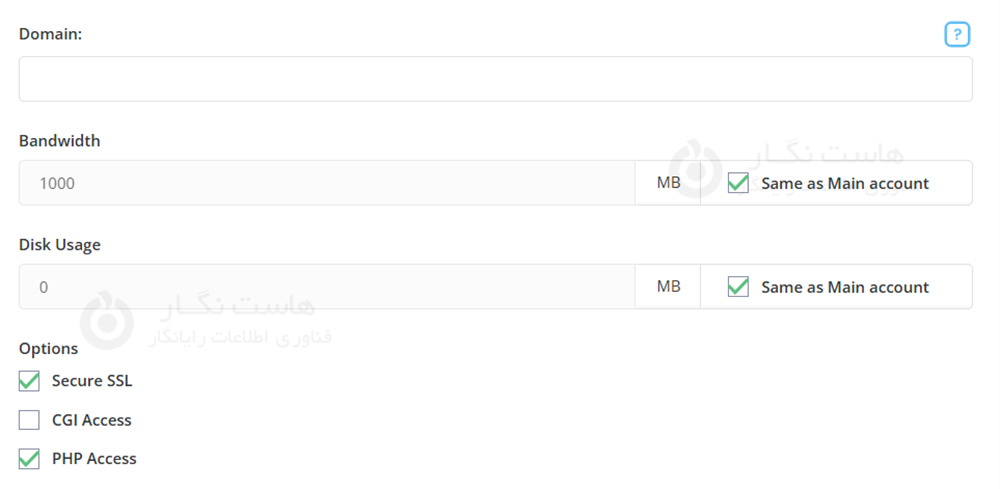Open the help question mark icon
This screenshot has width=1000, height=489.
point(957,35)
